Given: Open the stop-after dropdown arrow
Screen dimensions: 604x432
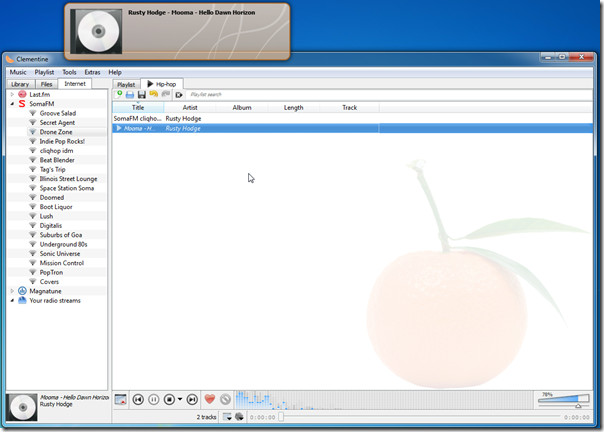Looking at the screenshot, I should pyautogui.click(x=180, y=400).
